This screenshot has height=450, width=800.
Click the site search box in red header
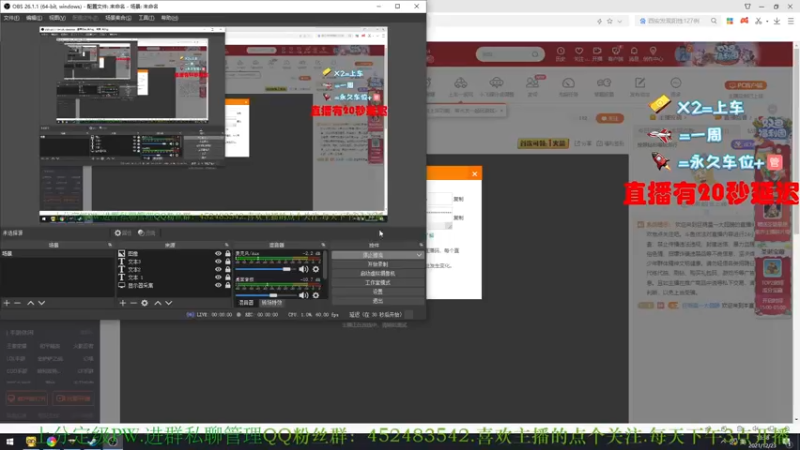click(510, 54)
